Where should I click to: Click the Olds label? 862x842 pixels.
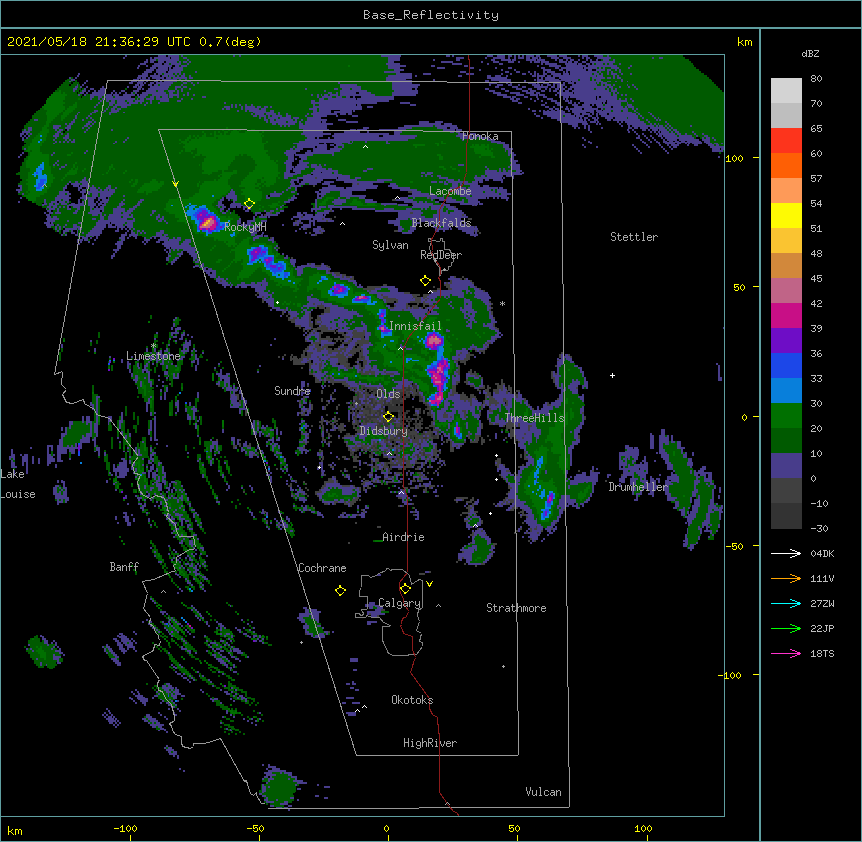(388, 394)
